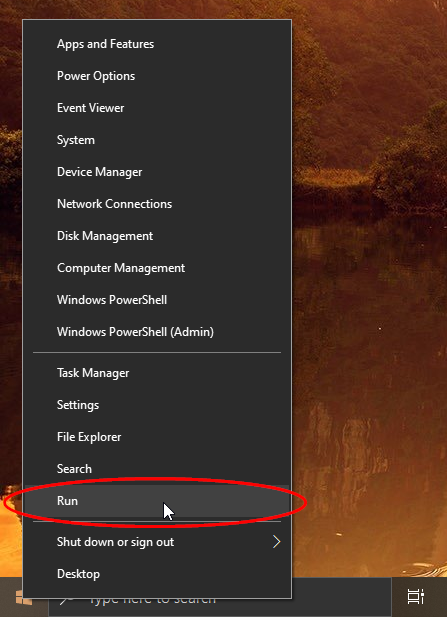Launch Event Viewer
Screen dimensions: 447x617
pyautogui.click(x=157, y=108)
